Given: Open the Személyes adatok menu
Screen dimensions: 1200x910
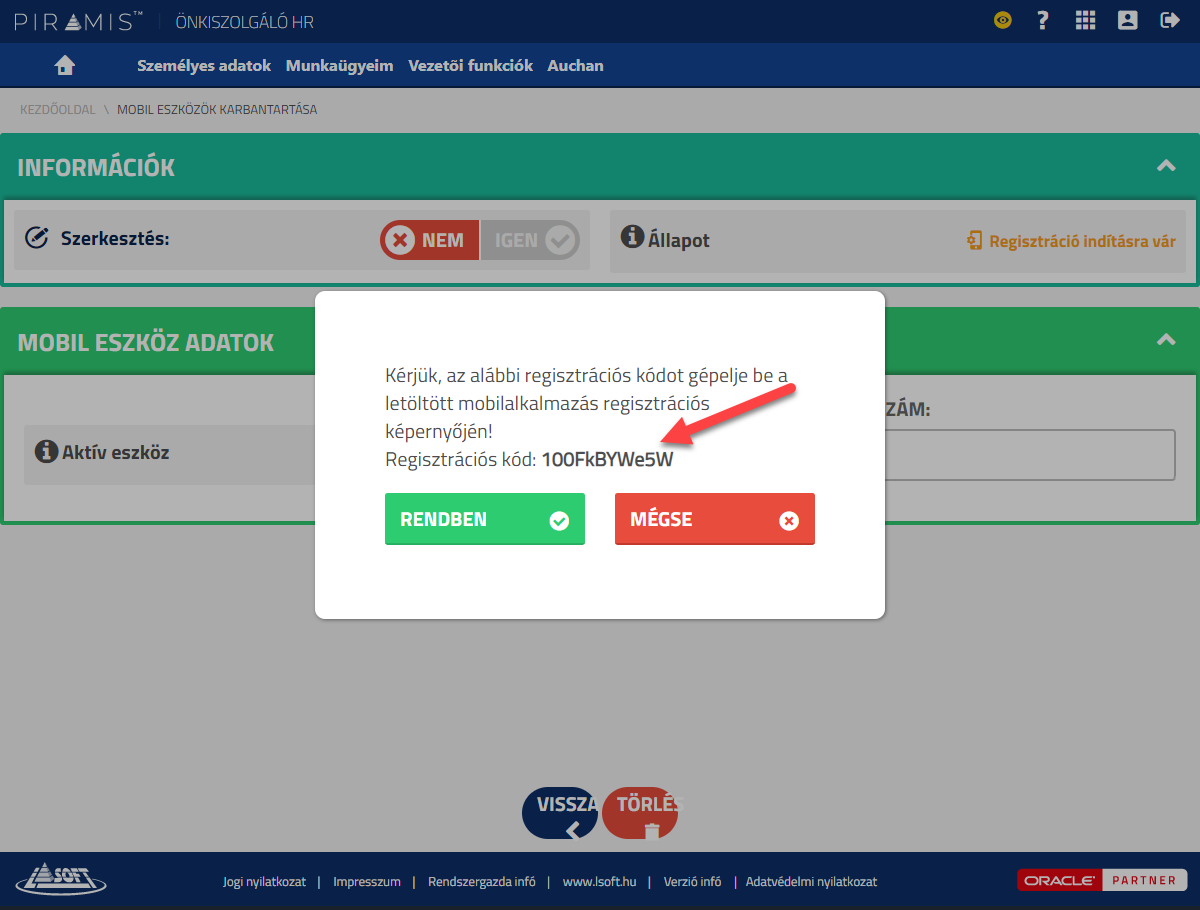Looking at the screenshot, I should point(204,66).
